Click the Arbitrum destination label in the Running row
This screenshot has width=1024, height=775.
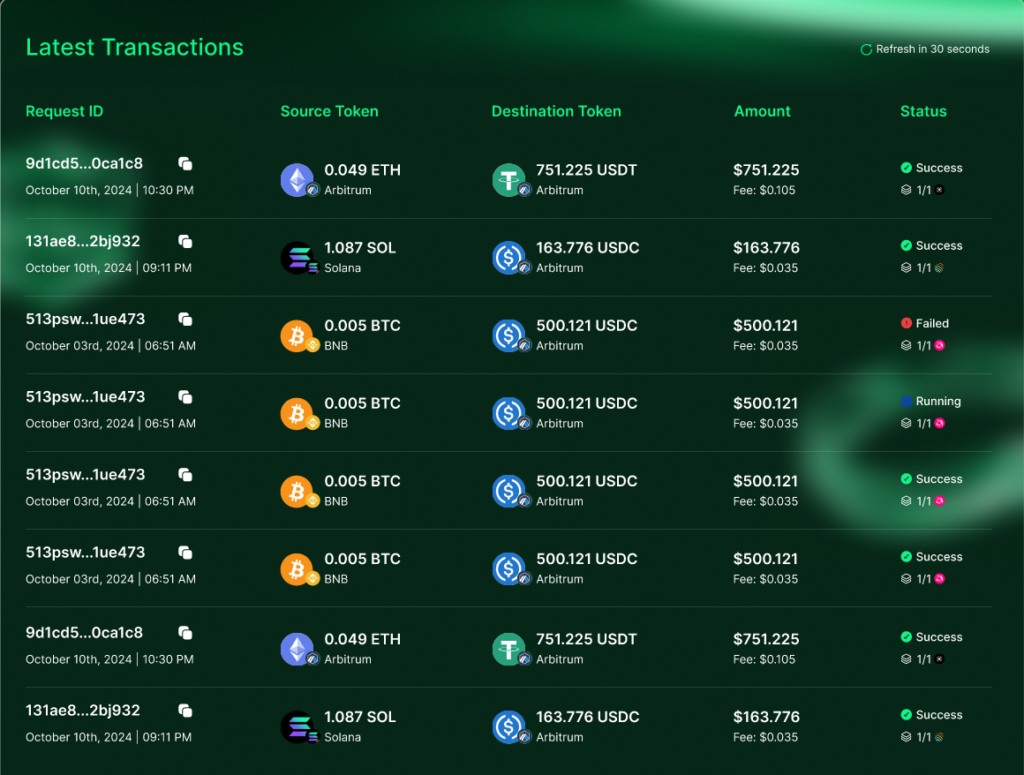tap(560, 423)
